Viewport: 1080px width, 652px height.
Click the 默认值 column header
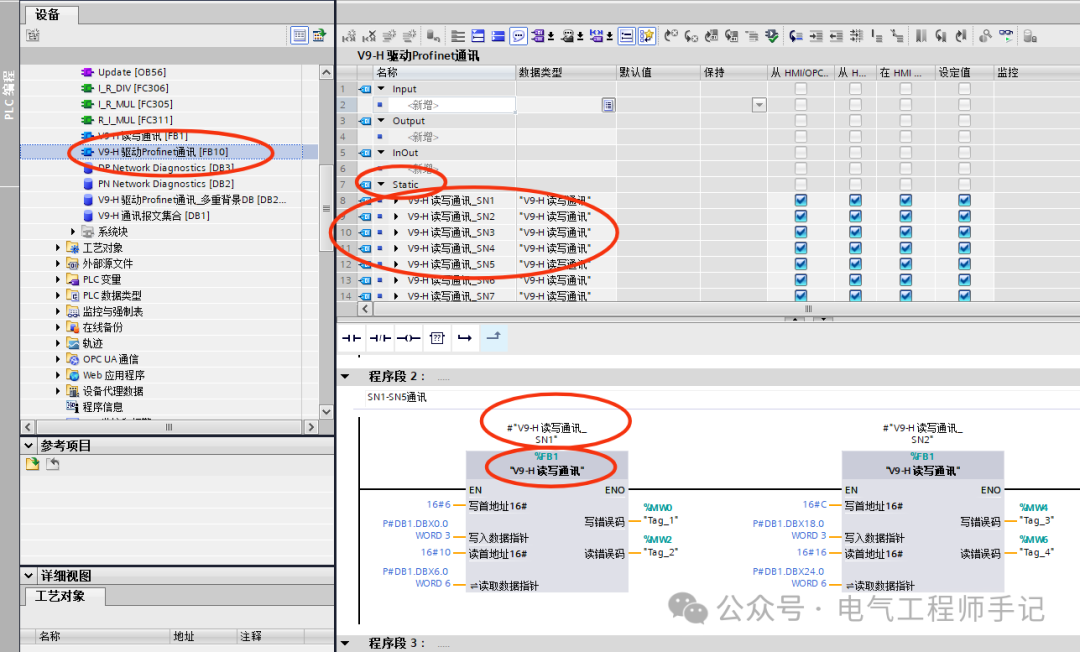coord(658,72)
